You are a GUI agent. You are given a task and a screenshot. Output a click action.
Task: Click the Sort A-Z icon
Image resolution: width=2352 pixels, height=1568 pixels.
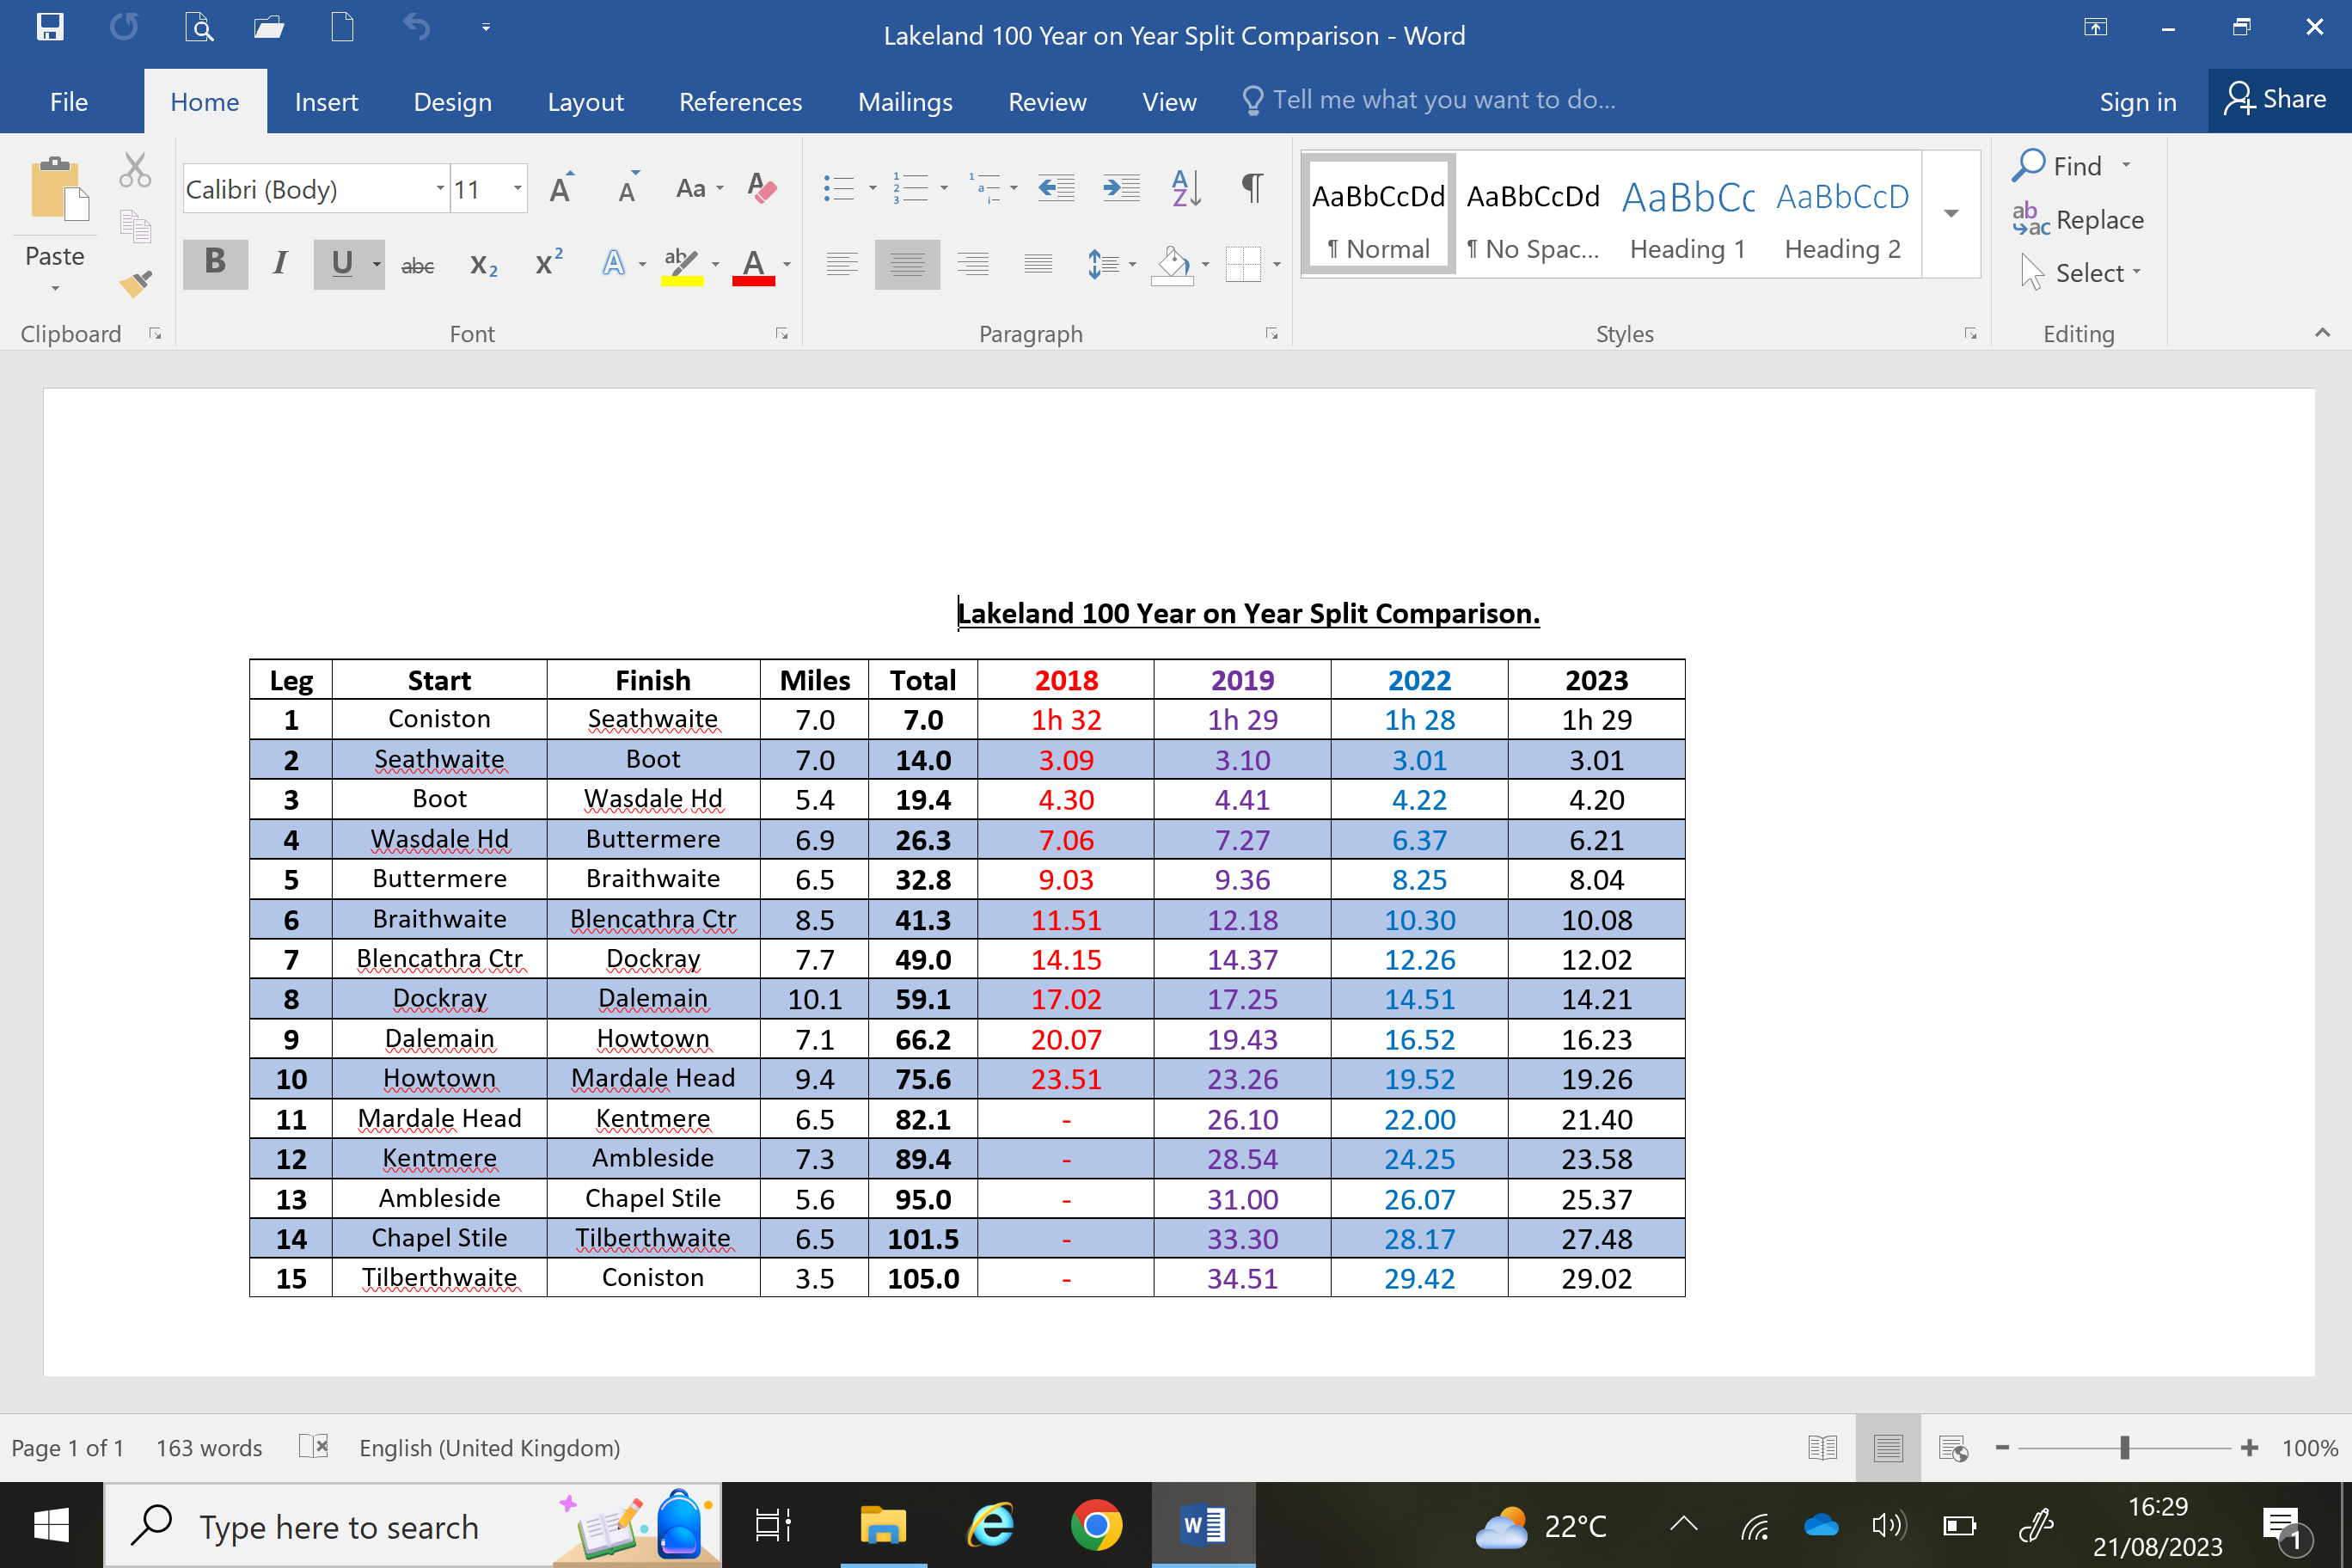(x=1185, y=188)
